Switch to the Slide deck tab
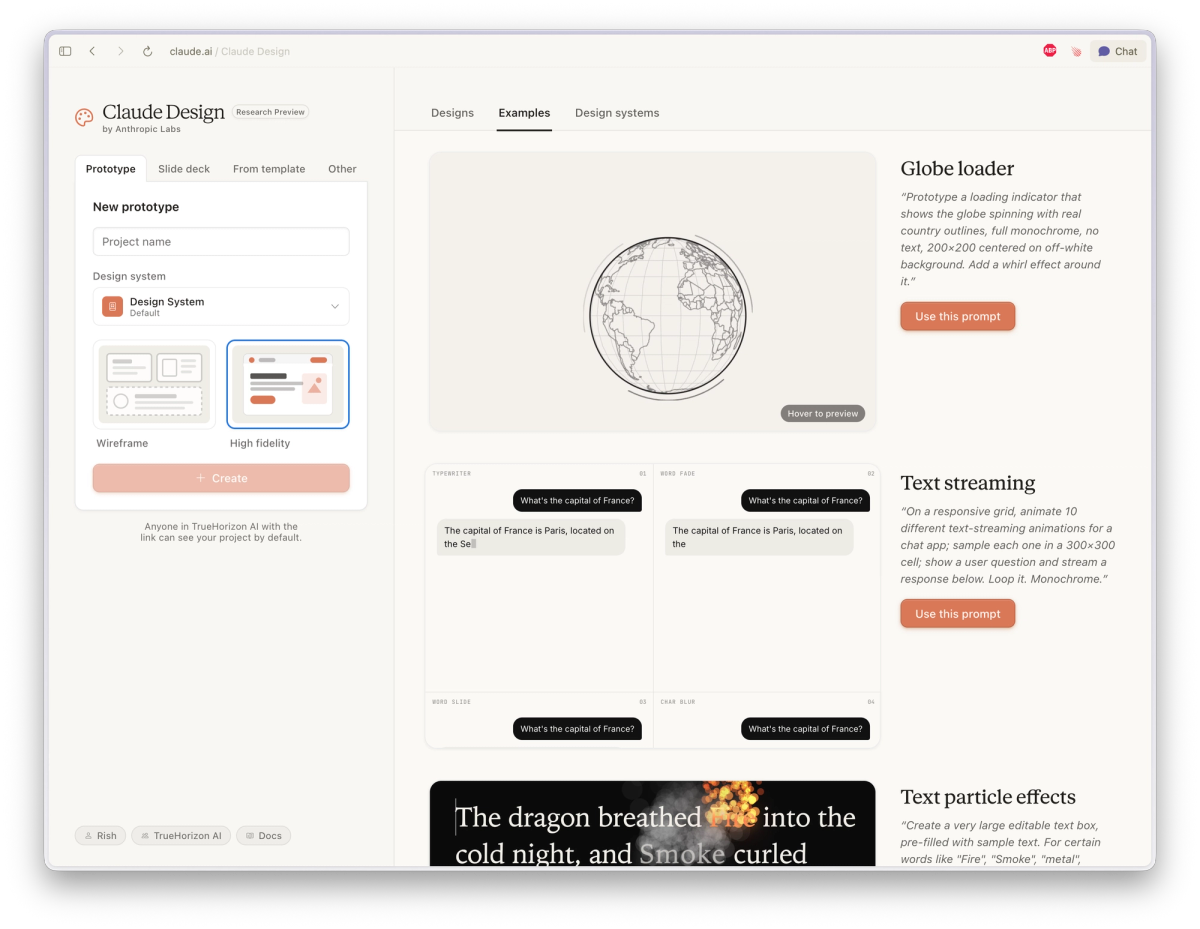 [184, 169]
